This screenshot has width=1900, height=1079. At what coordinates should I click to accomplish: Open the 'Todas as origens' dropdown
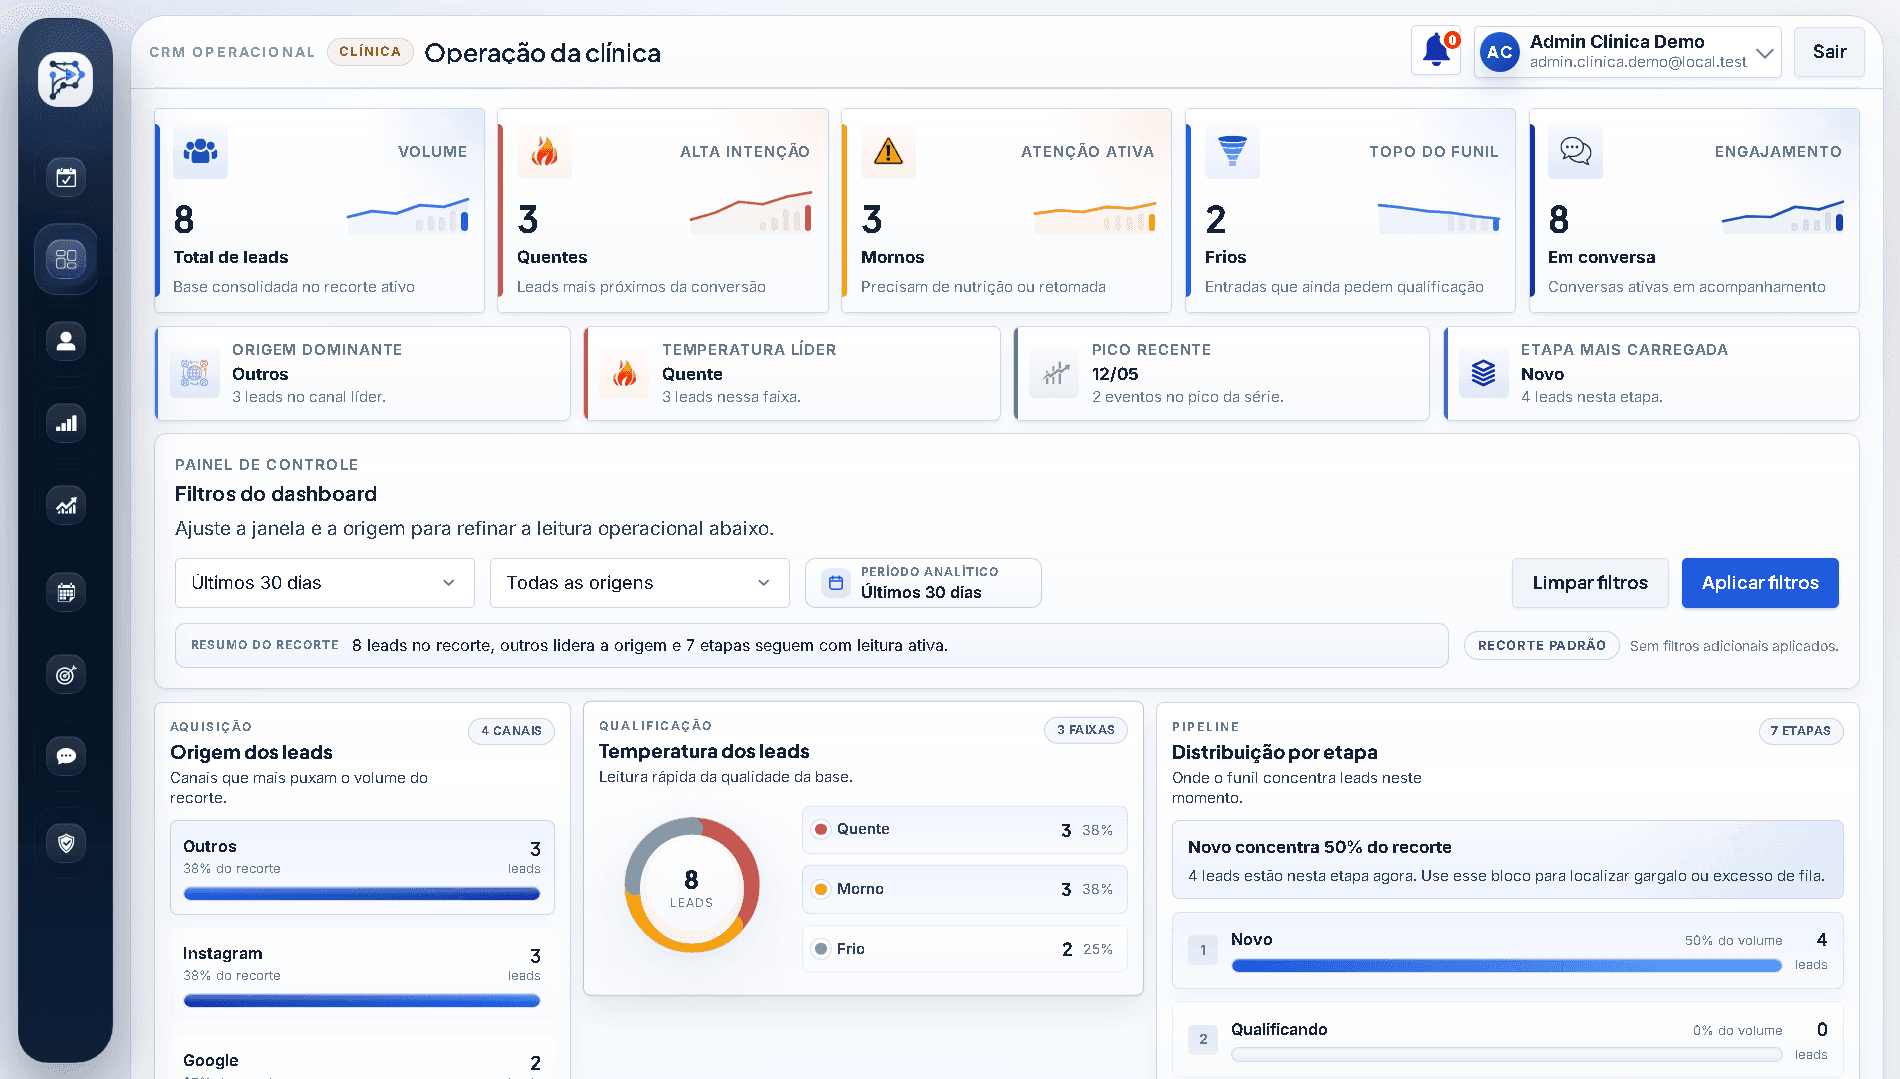point(640,583)
